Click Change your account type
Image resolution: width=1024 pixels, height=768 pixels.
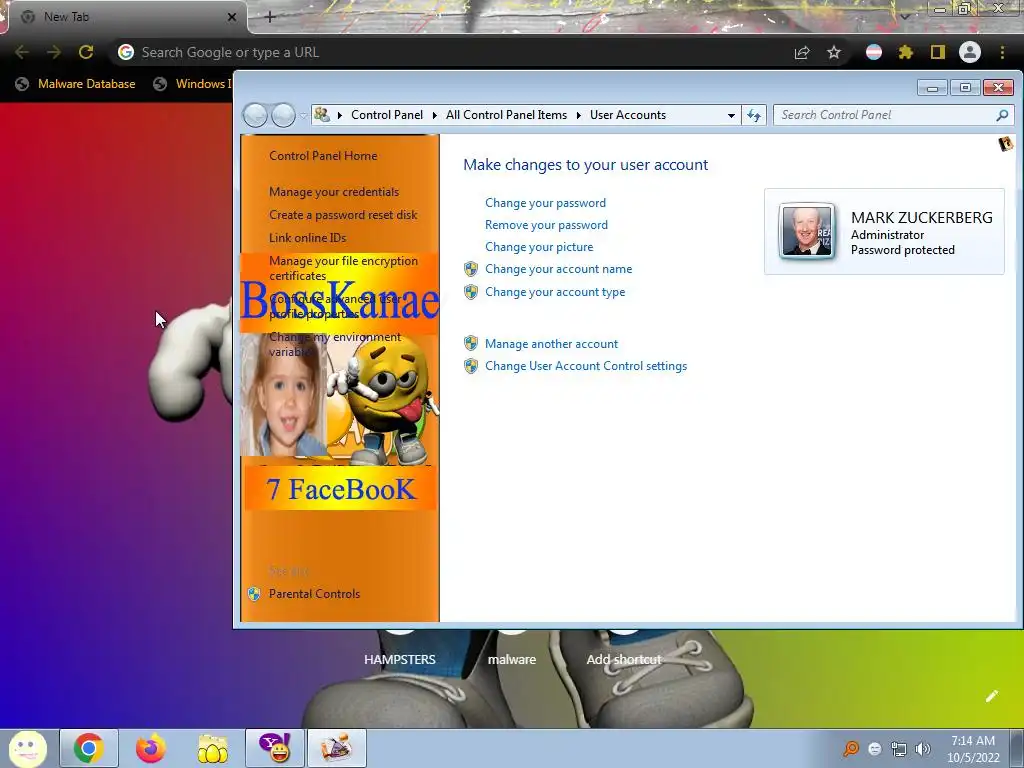554,292
